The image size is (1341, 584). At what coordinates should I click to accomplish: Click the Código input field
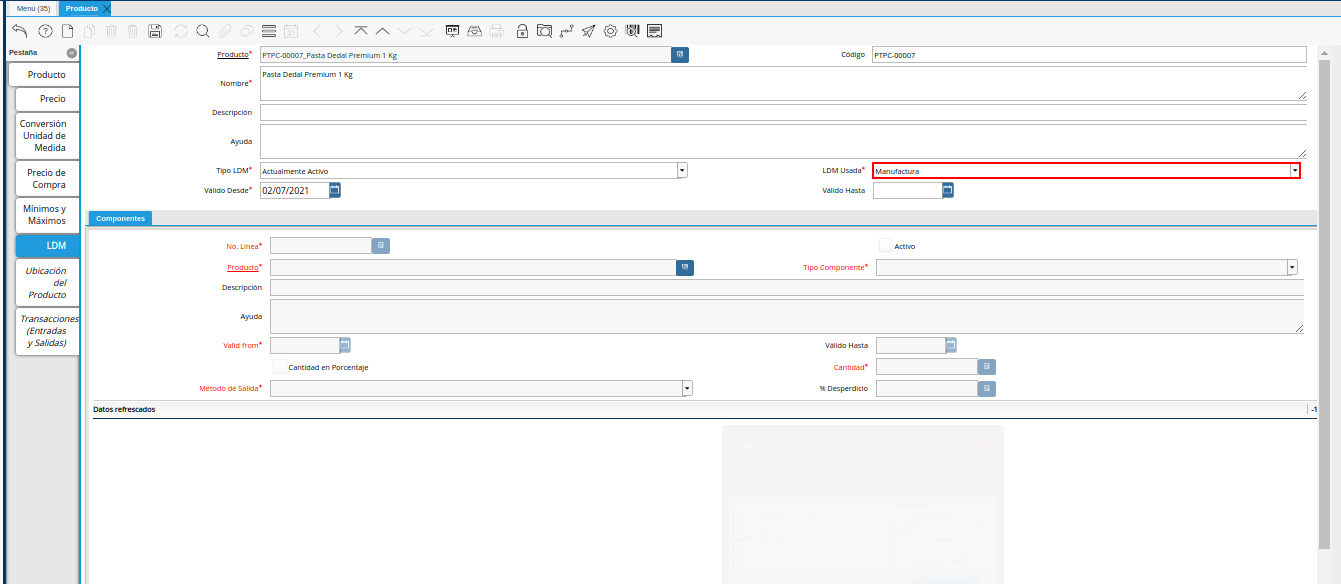coord(1089,55)
